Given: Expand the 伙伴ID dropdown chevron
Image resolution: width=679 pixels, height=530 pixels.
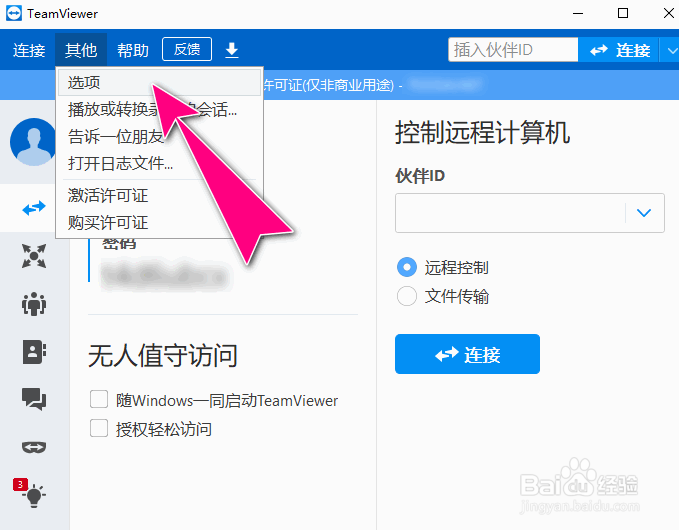Looking at the screenshot, I should (x=644, y=213).
